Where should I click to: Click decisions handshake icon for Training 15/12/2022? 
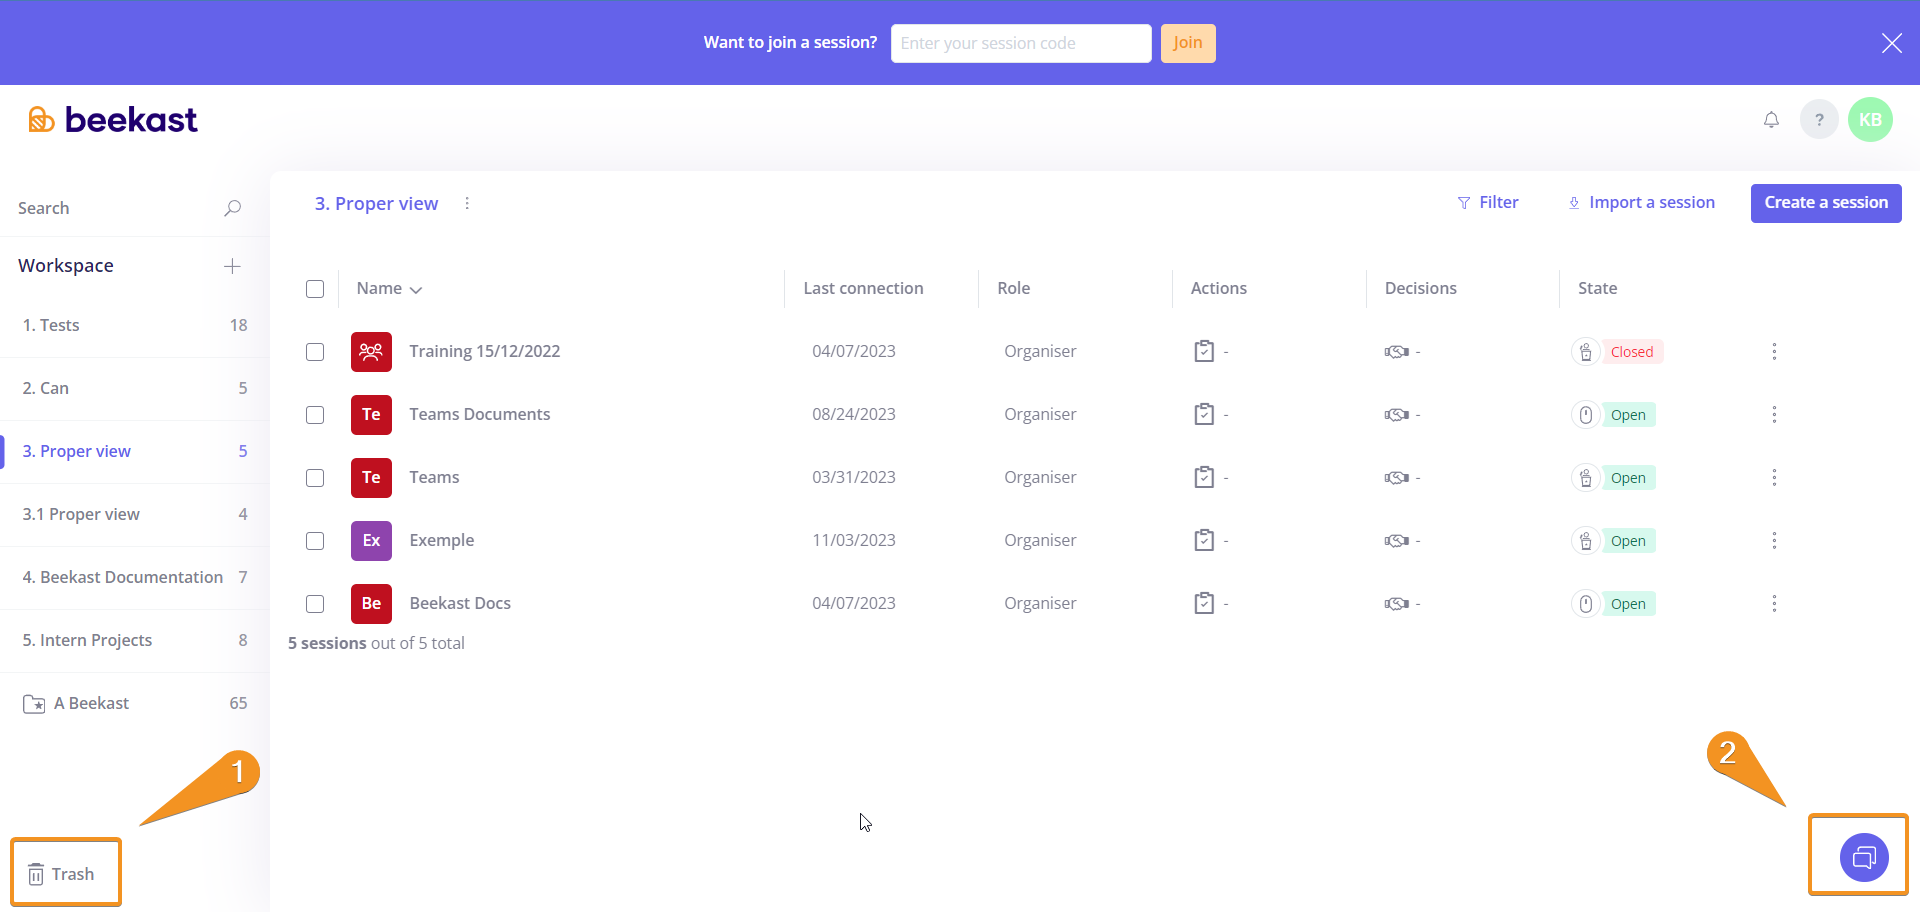pos(1396,351)
